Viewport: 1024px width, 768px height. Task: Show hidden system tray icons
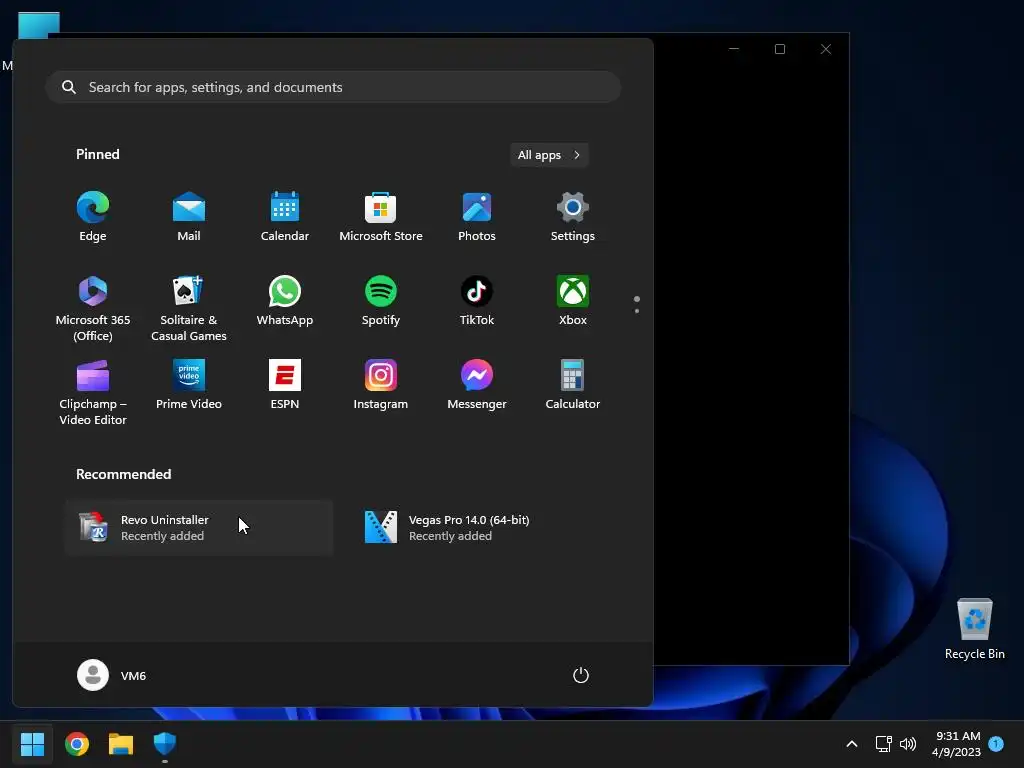[852, 744]
